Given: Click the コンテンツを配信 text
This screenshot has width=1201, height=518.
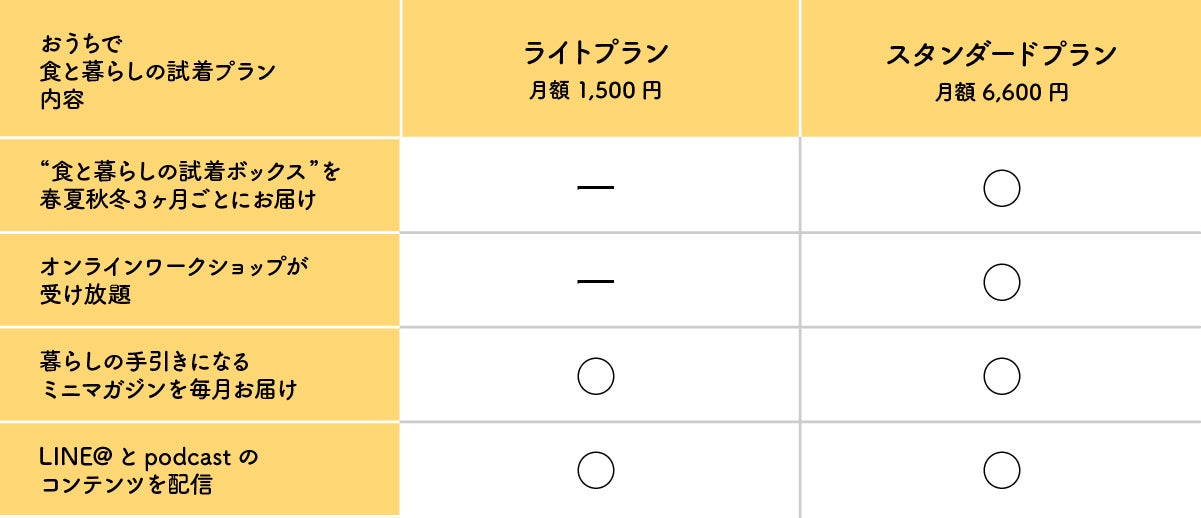Looking at the screenshot, I should [x=126, y=485].
